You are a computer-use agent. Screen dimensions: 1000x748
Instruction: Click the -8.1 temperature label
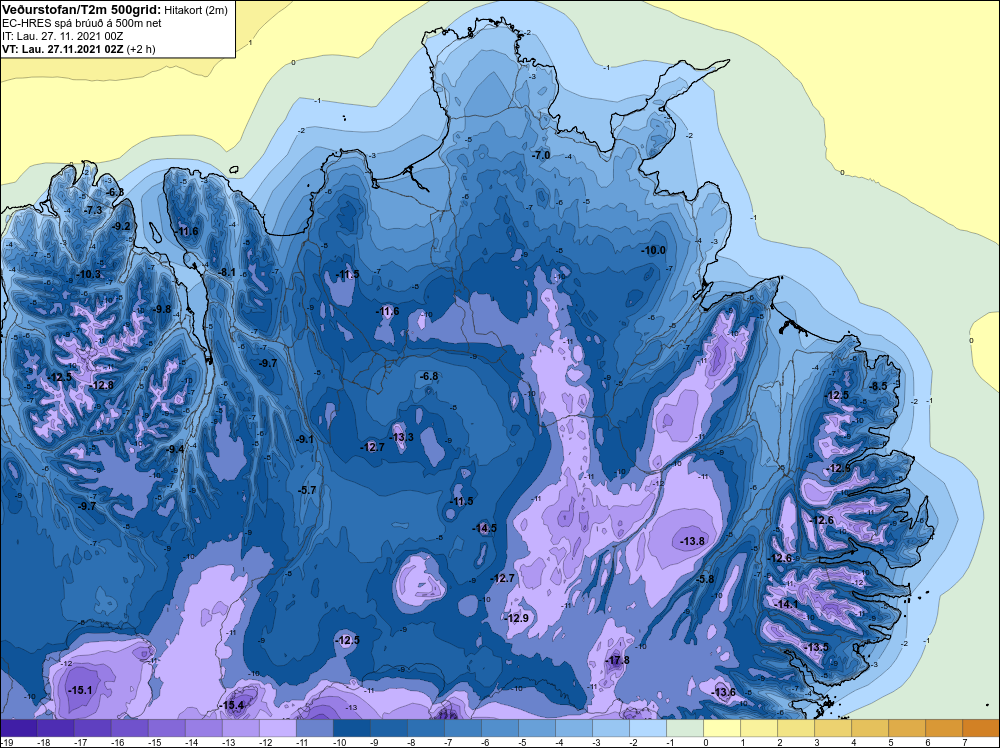click(227, 273)
